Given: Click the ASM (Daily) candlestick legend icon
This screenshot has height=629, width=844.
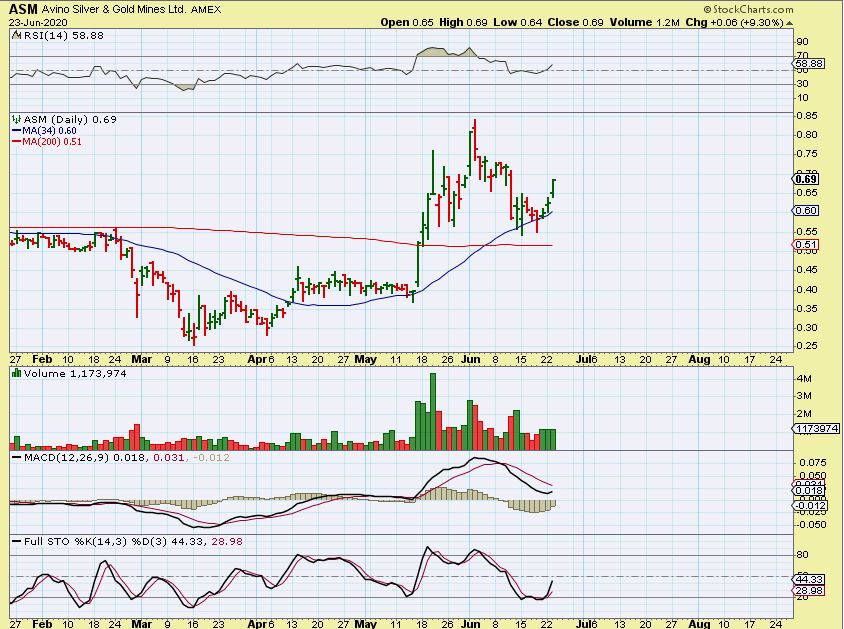Looking at the screenshot, I should click(x=15, y=119).
